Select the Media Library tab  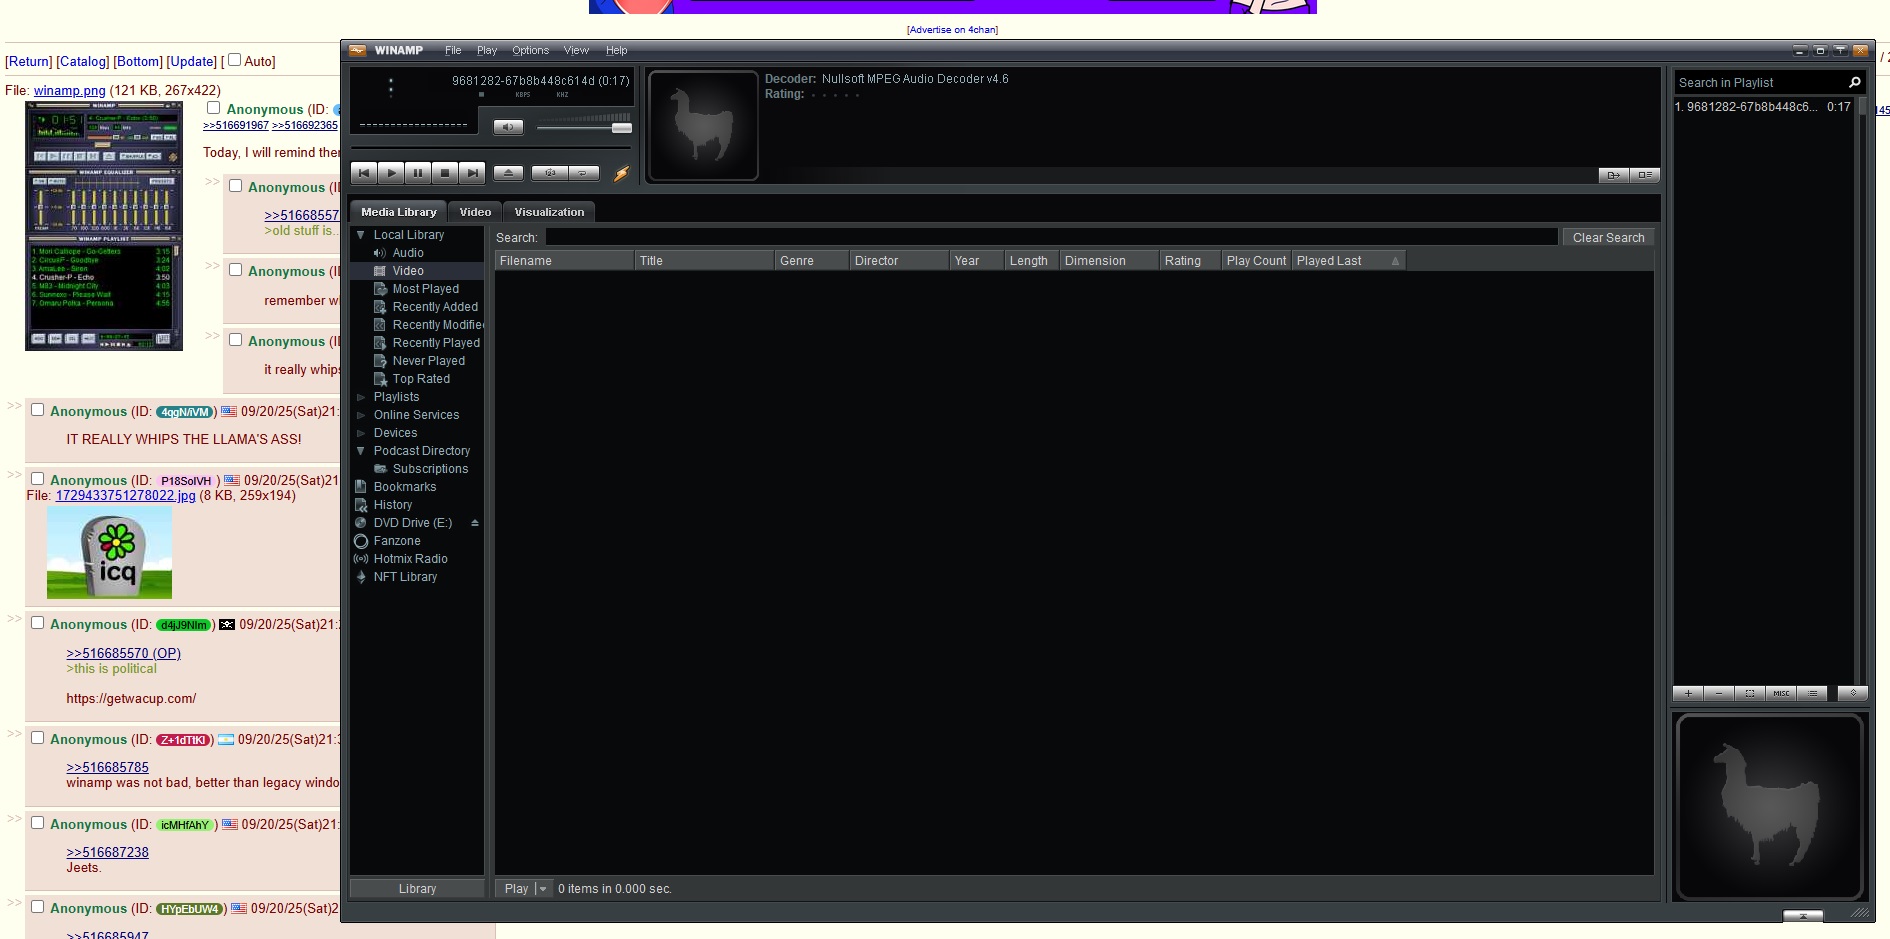(x=398, y=212)
